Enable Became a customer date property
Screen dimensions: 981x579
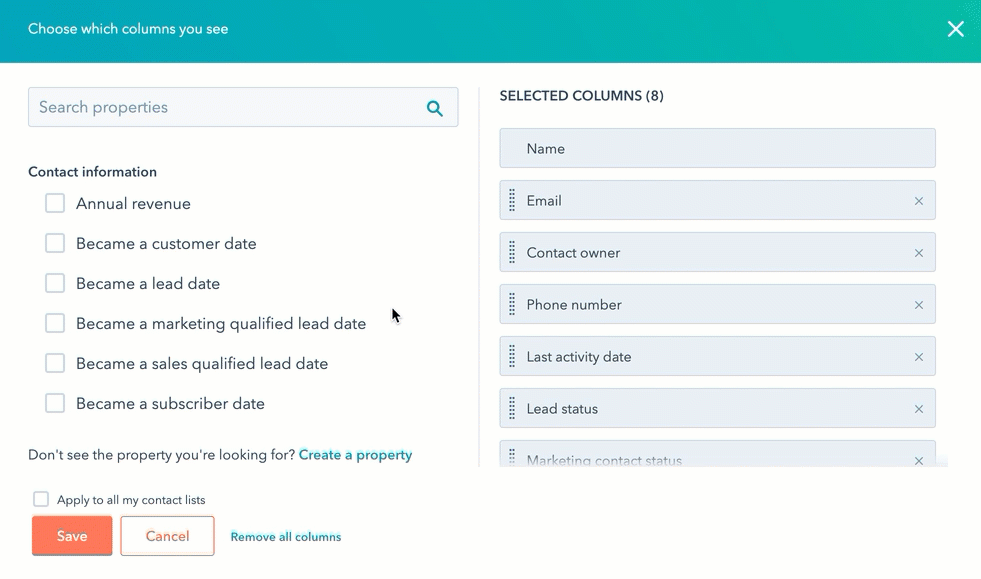coord(55,243)
